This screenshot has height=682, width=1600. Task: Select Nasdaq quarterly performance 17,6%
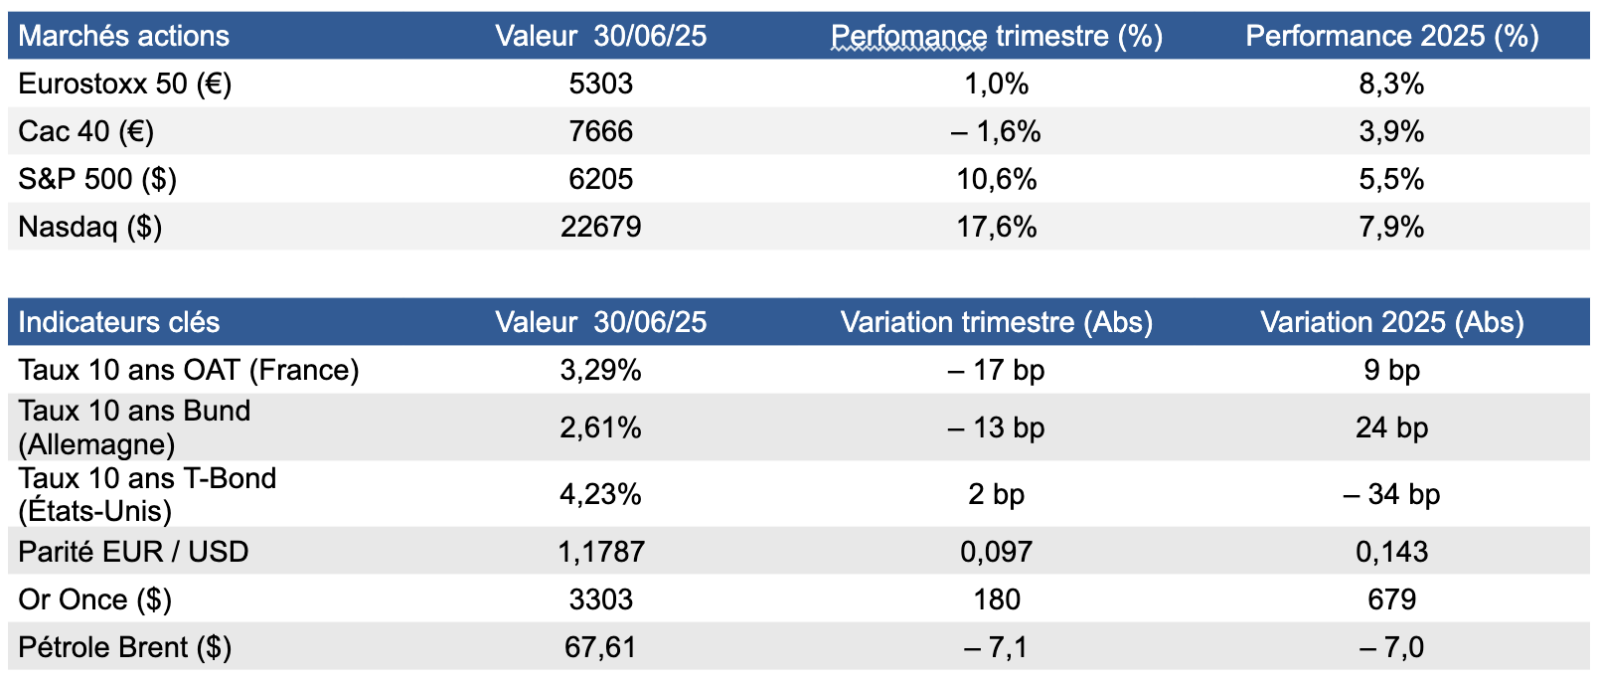(996, 227)
